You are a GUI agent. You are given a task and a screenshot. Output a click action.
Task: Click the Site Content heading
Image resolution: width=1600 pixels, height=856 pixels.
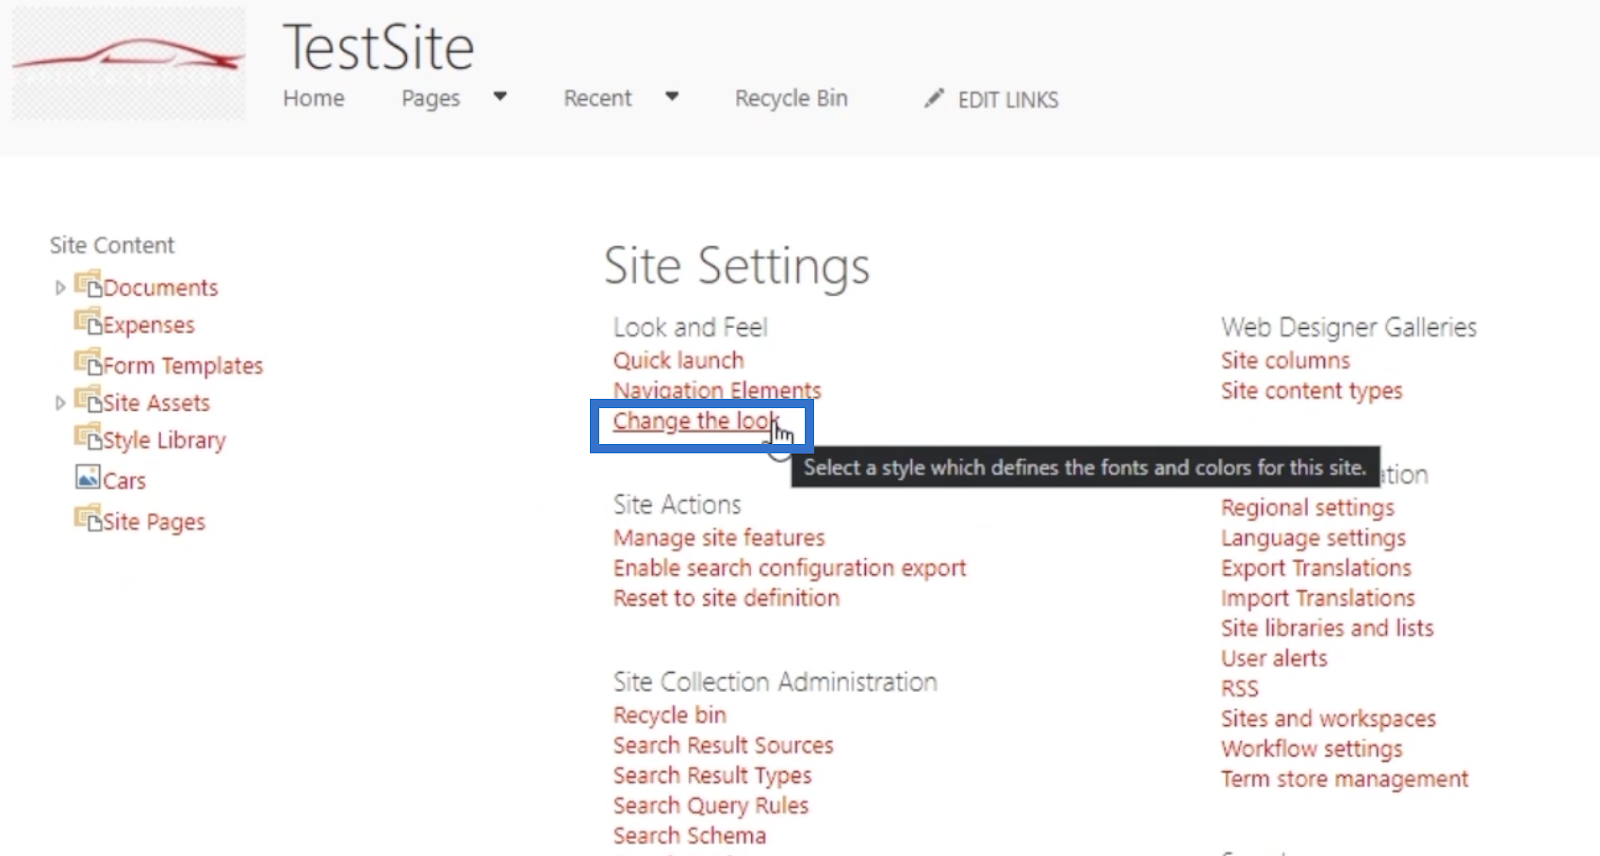point(112,245)
